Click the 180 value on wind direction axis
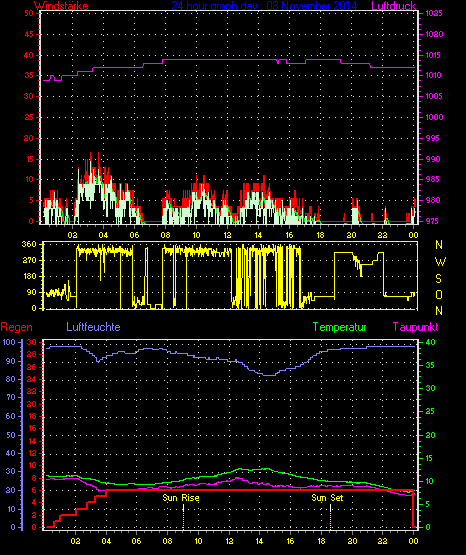 29,276
